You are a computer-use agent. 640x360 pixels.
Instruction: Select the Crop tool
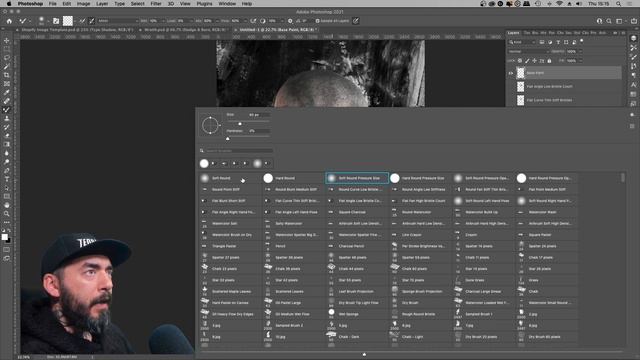point(7,75)
